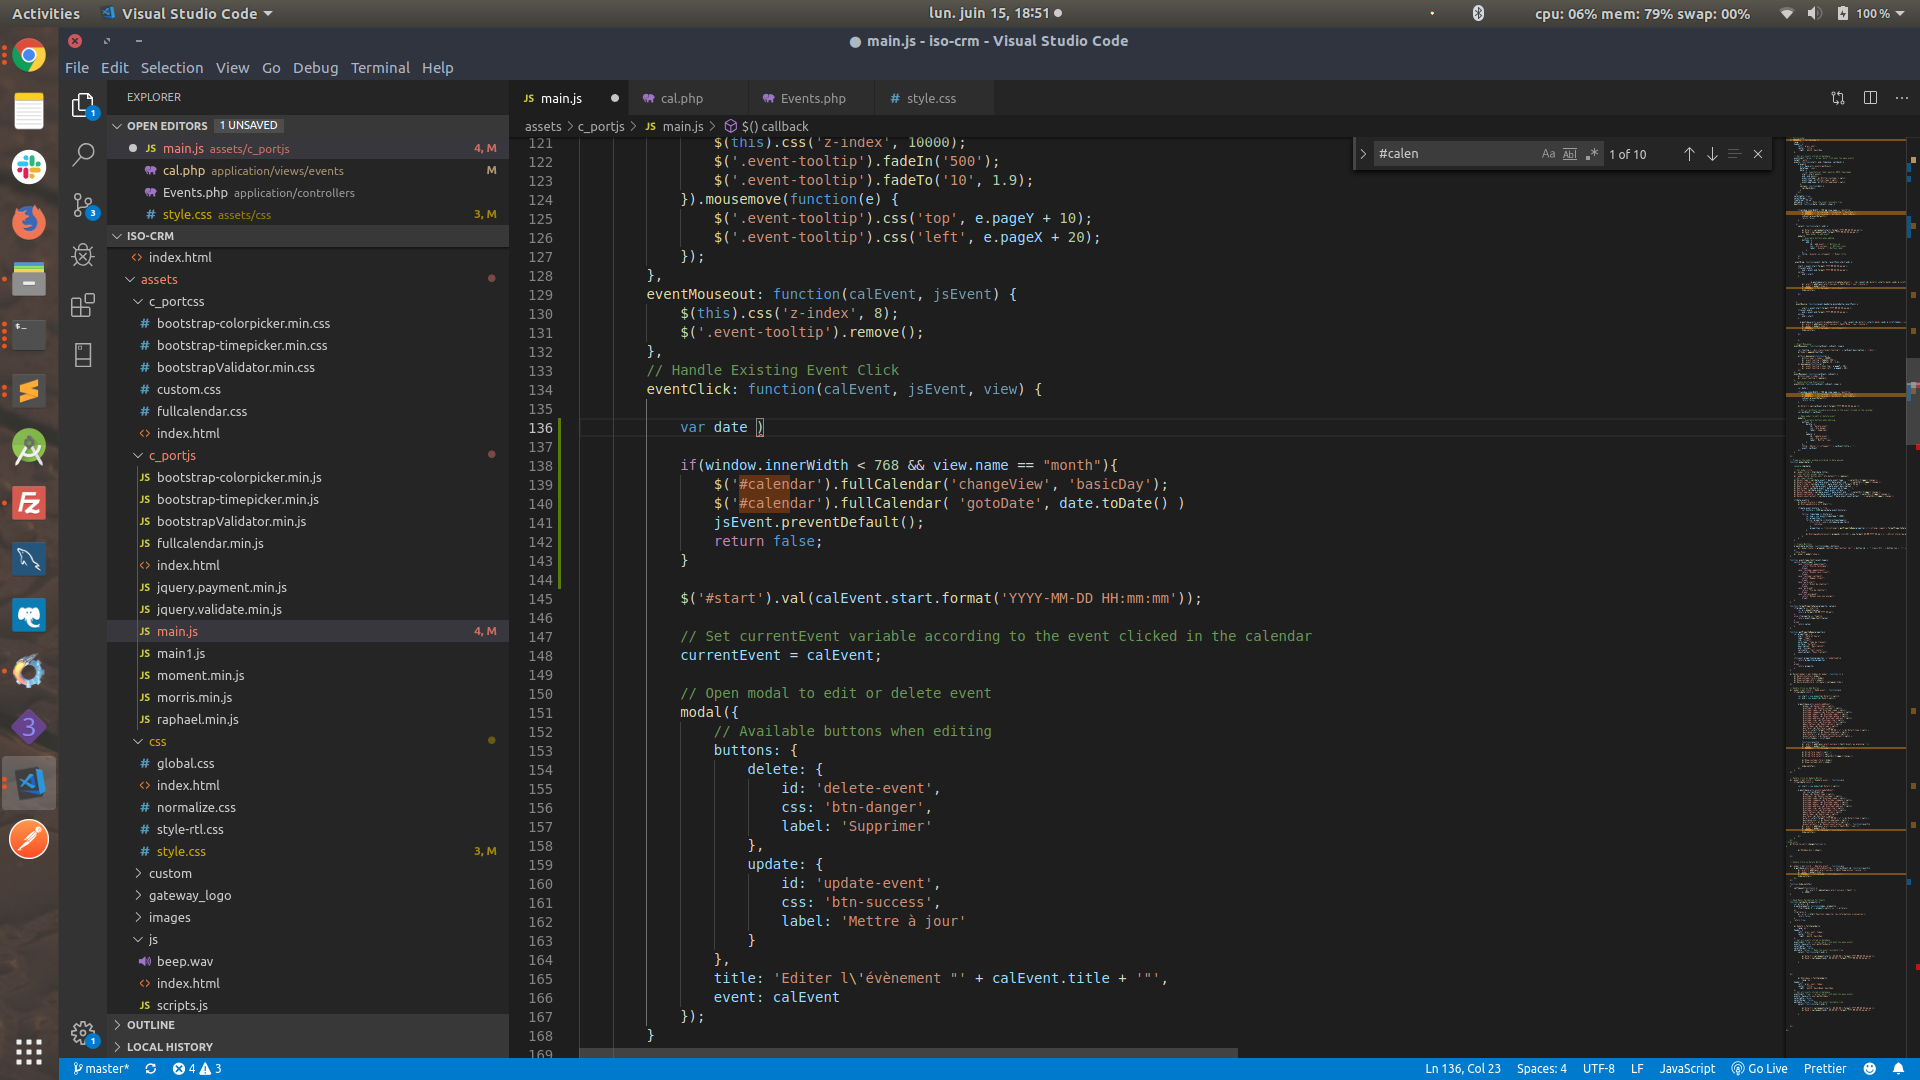This screenshot has height=1080, width=1920.
Task: Click the JavaScript language mode button
Action: click(x=1687, y=1068)
